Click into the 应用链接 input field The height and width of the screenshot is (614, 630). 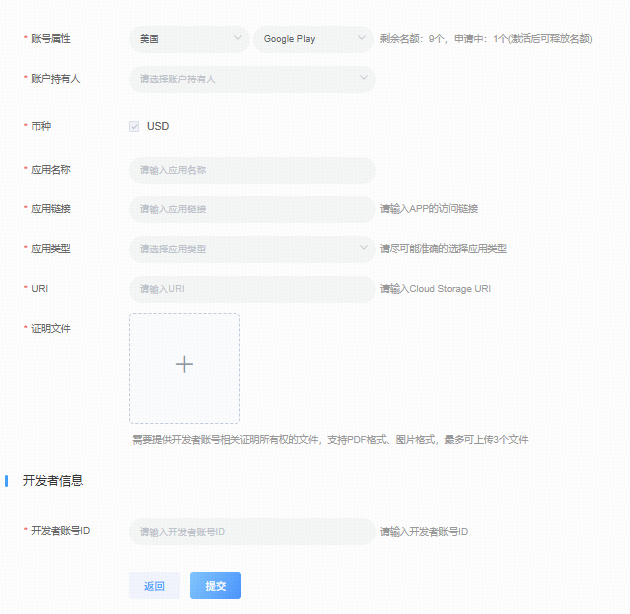[x=252, y=209]
